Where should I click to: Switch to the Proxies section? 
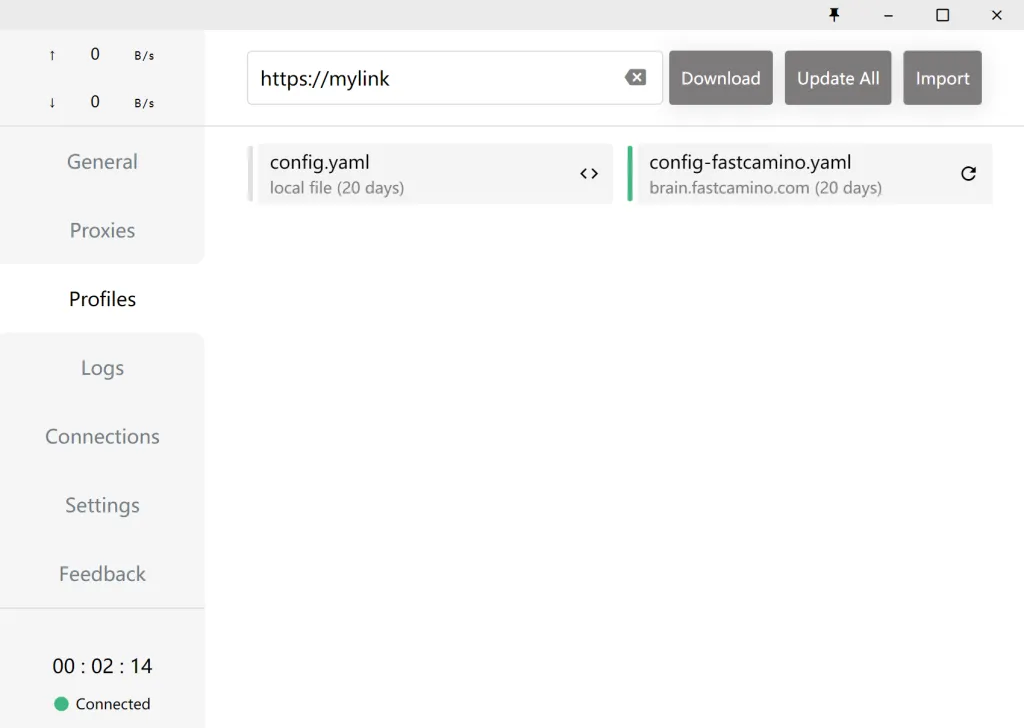click(102, 230)
